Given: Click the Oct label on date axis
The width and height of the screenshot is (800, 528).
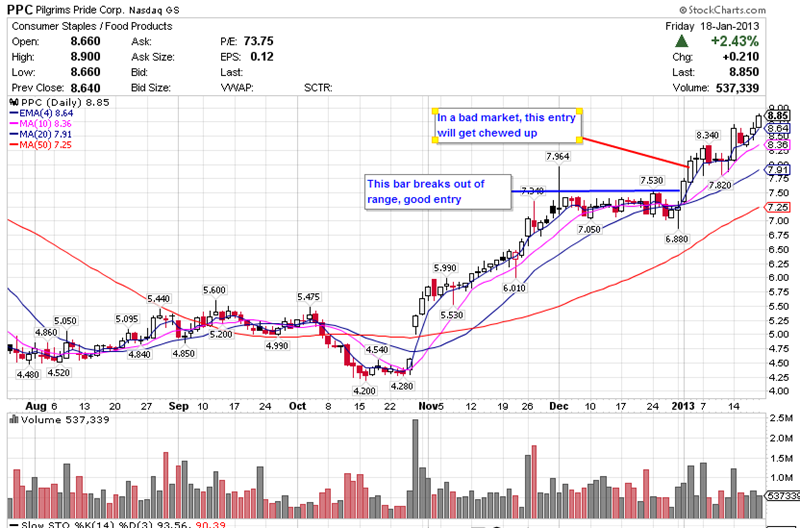Looking at the screenshot, I should [297, 406].
